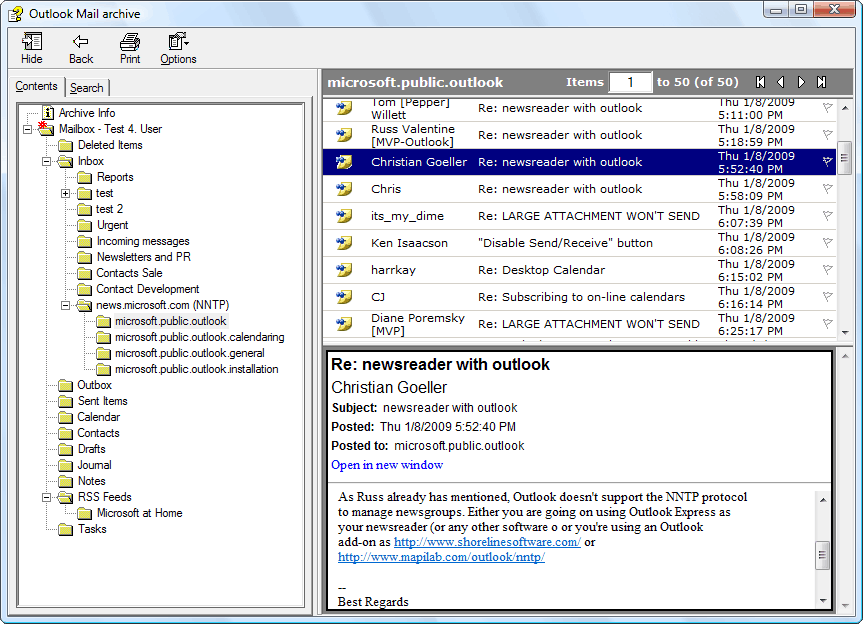The image size is (863, 624).
Task: Collapse the Mailbox - Test 4. User node
Action: pos(28,129)
